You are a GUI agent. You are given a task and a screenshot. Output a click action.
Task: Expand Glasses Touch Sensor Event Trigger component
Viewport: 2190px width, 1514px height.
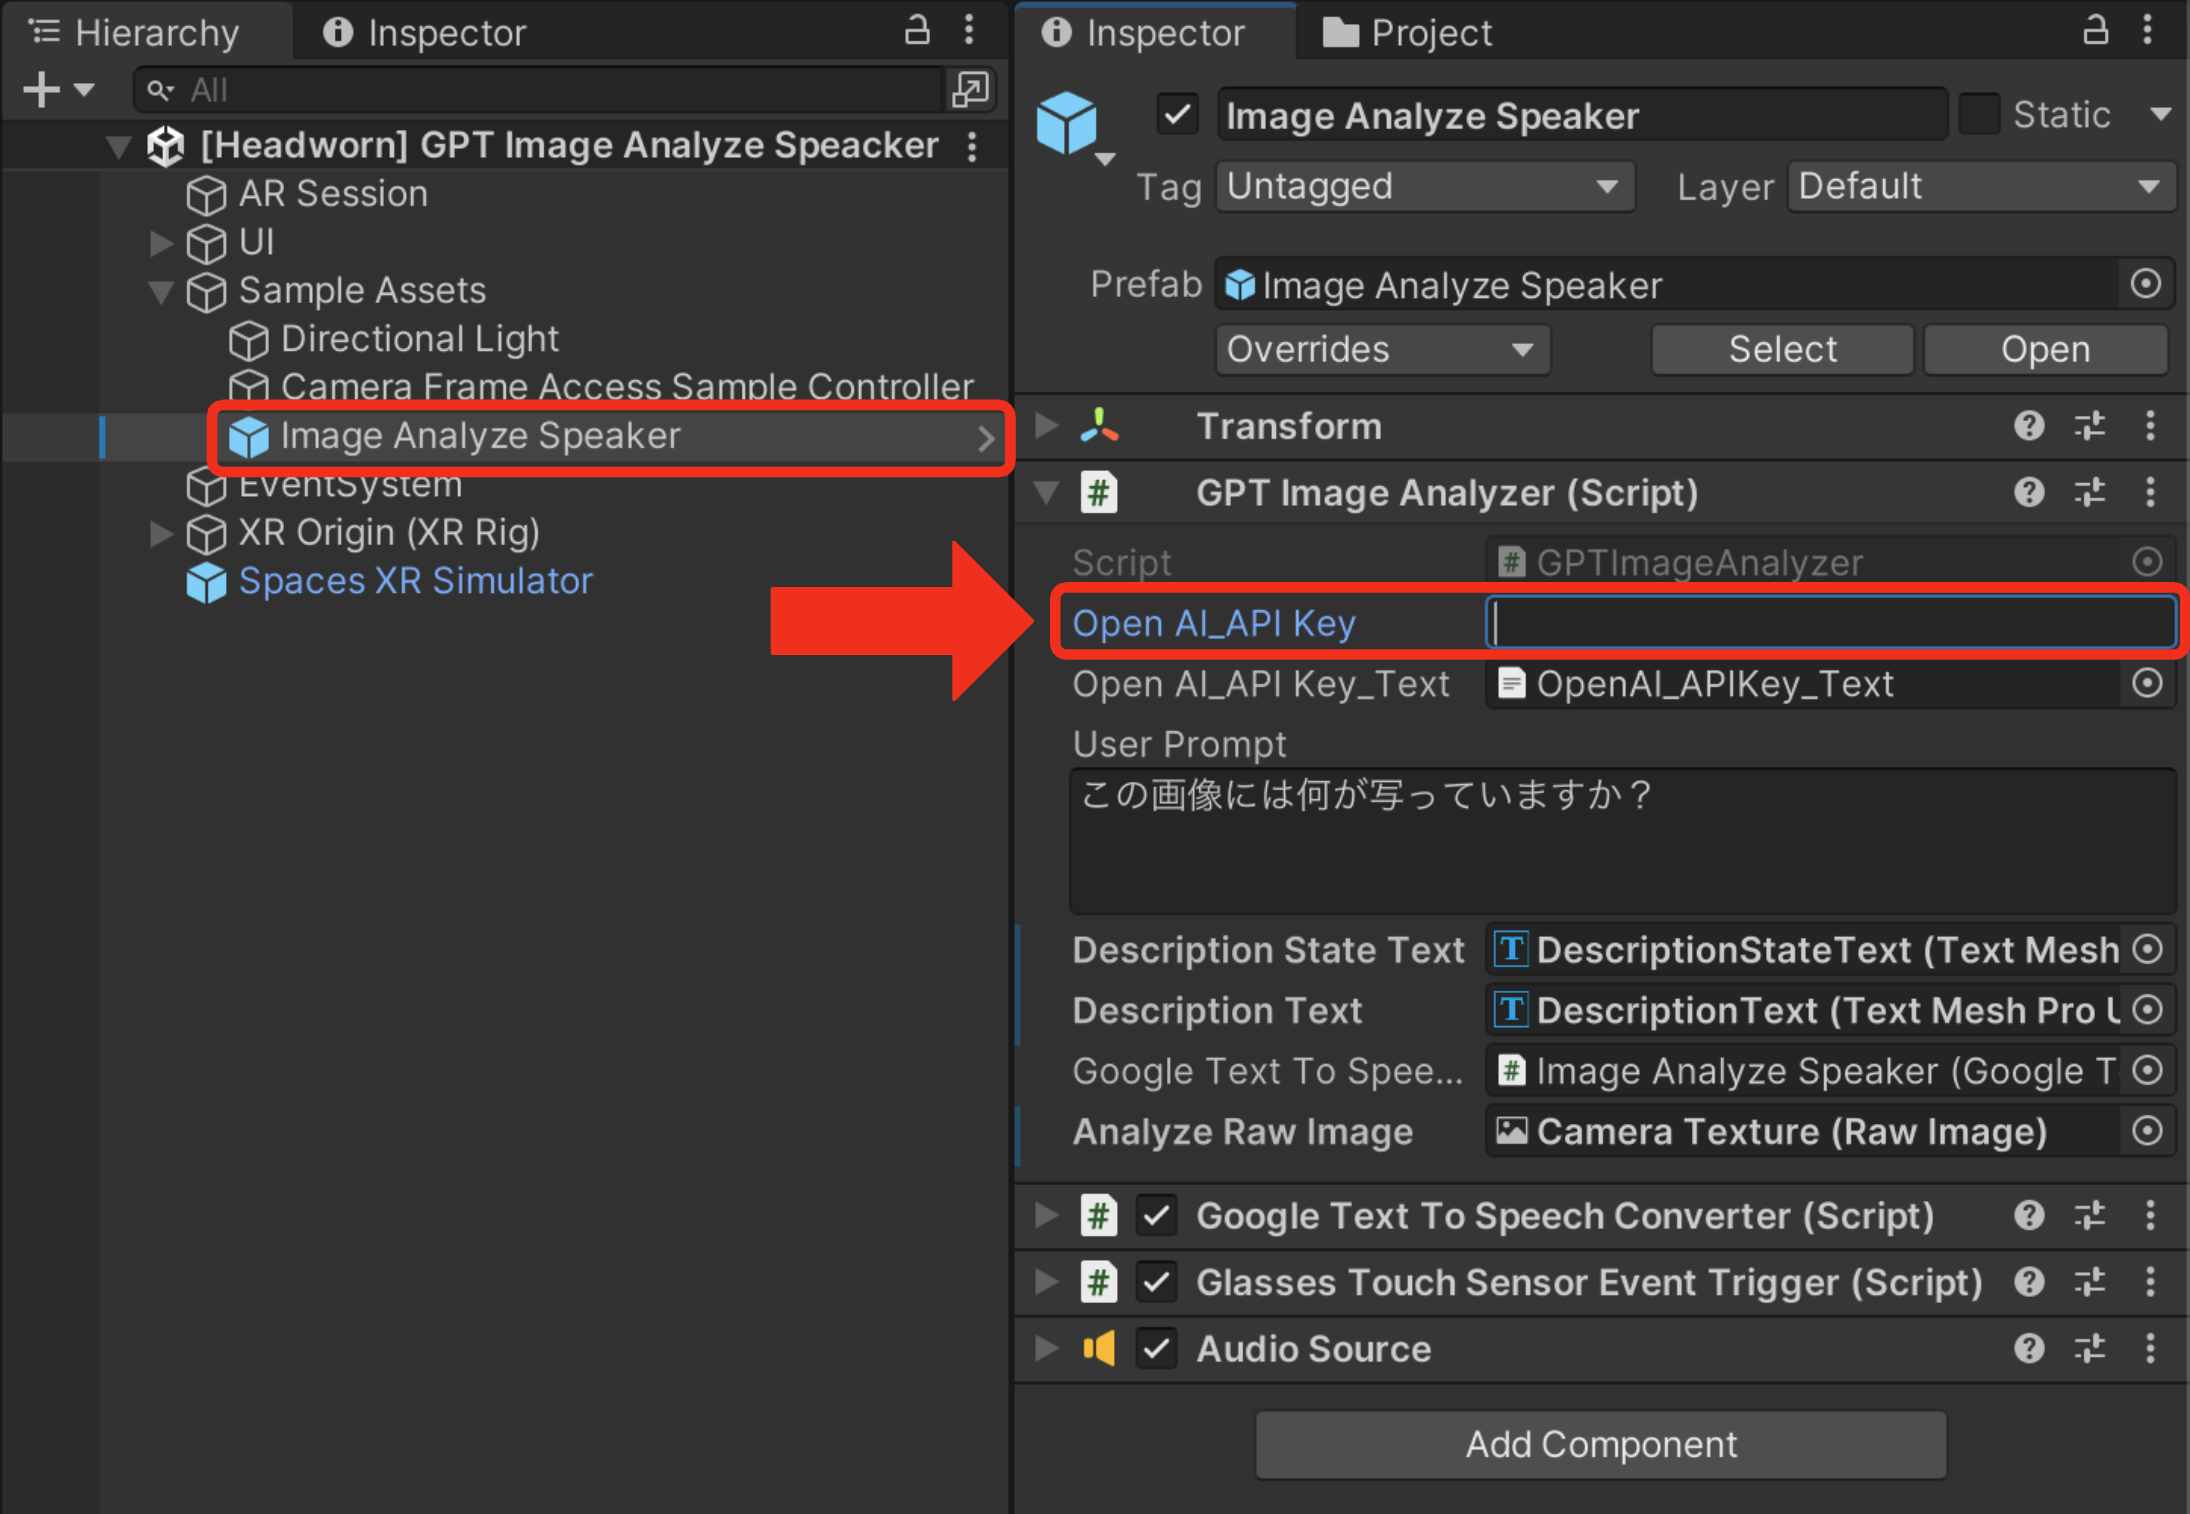tap(1046, 1283)
